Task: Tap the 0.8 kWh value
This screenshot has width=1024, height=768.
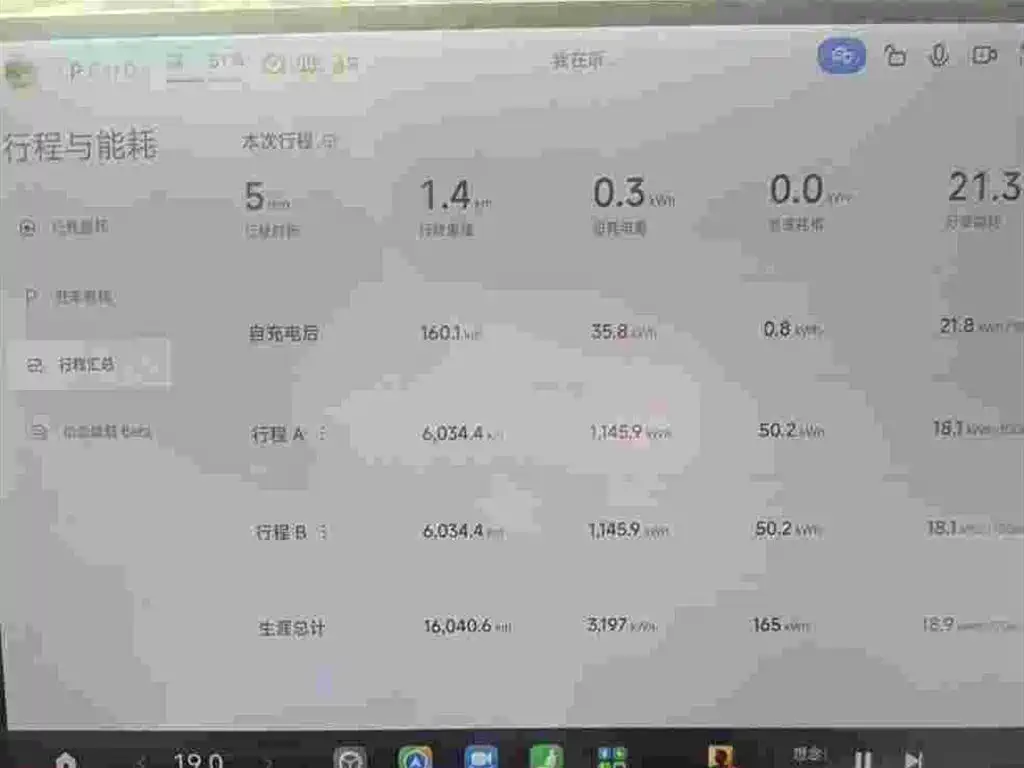Action: (793, 329)
